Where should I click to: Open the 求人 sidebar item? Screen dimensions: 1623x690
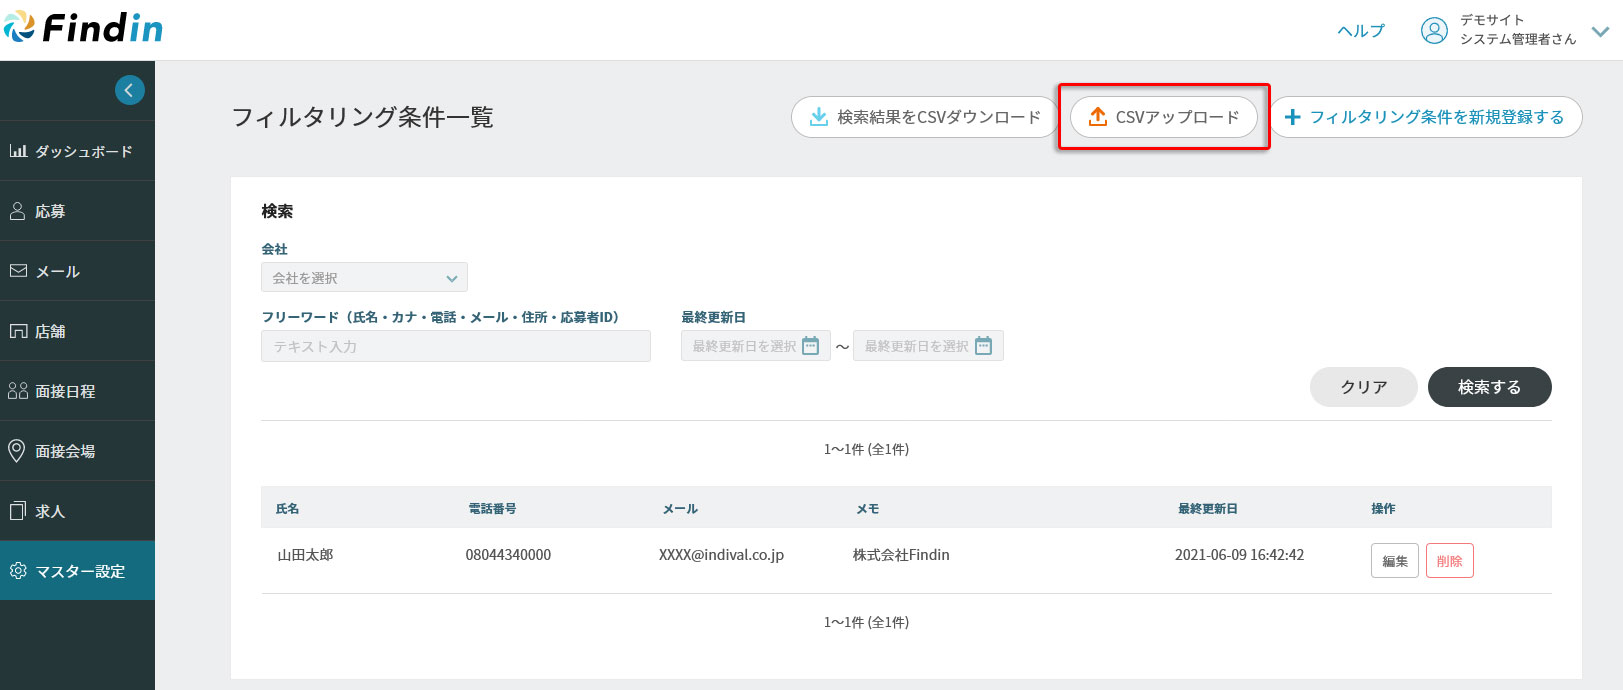pos(77,511)
